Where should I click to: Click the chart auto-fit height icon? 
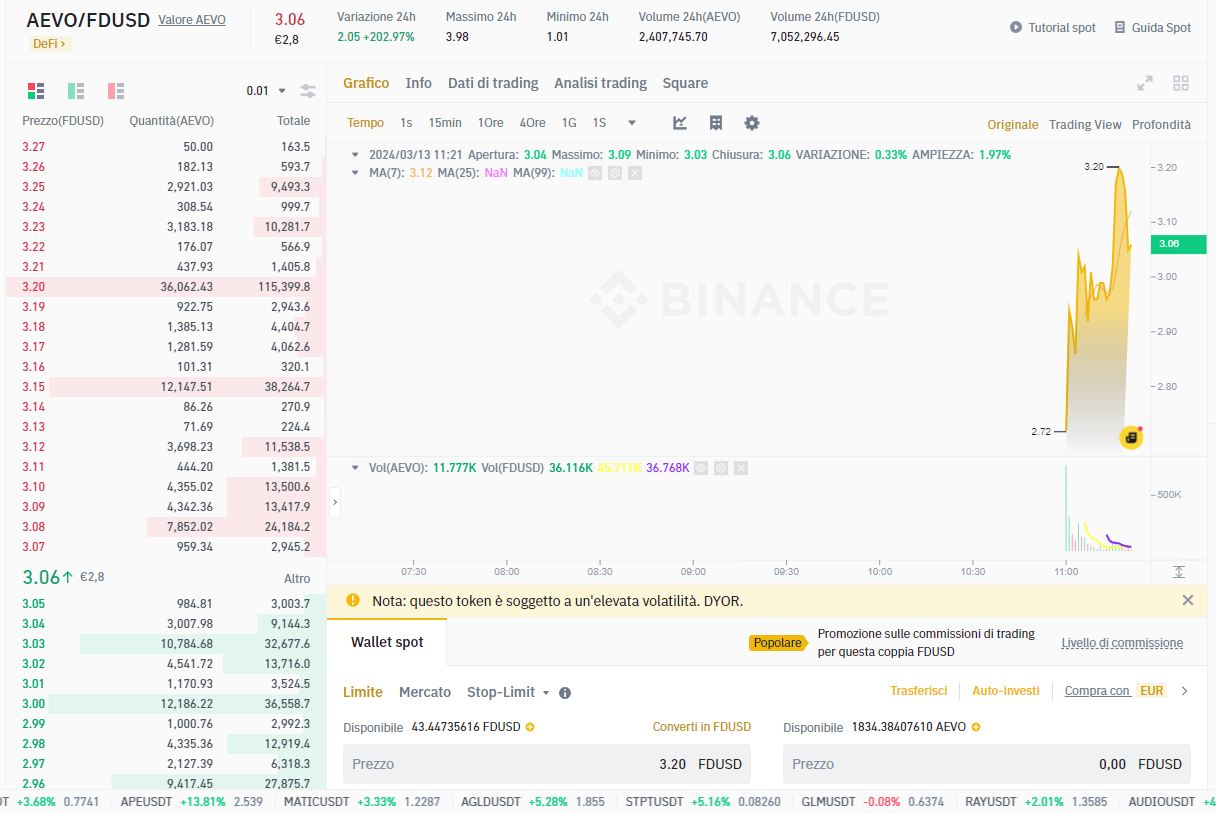1179,571
